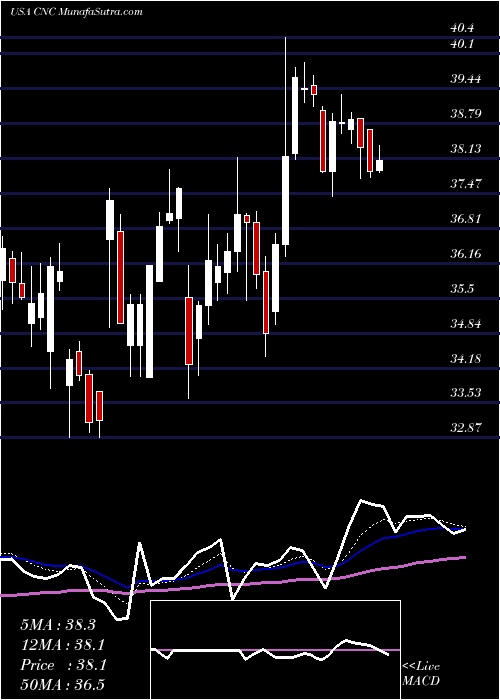This screenshot has height=700, width=500.
Task: Click inside the Live MACD inset chart
Action: tap(275, 650)
